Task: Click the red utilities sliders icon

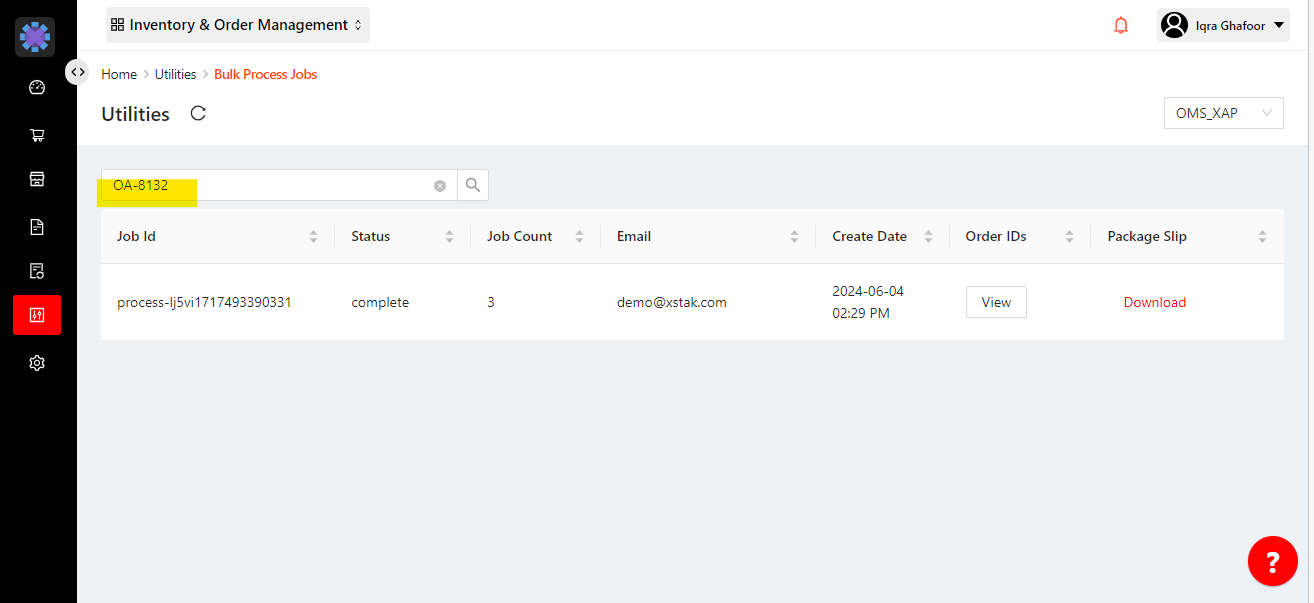Action: [37, 315]
